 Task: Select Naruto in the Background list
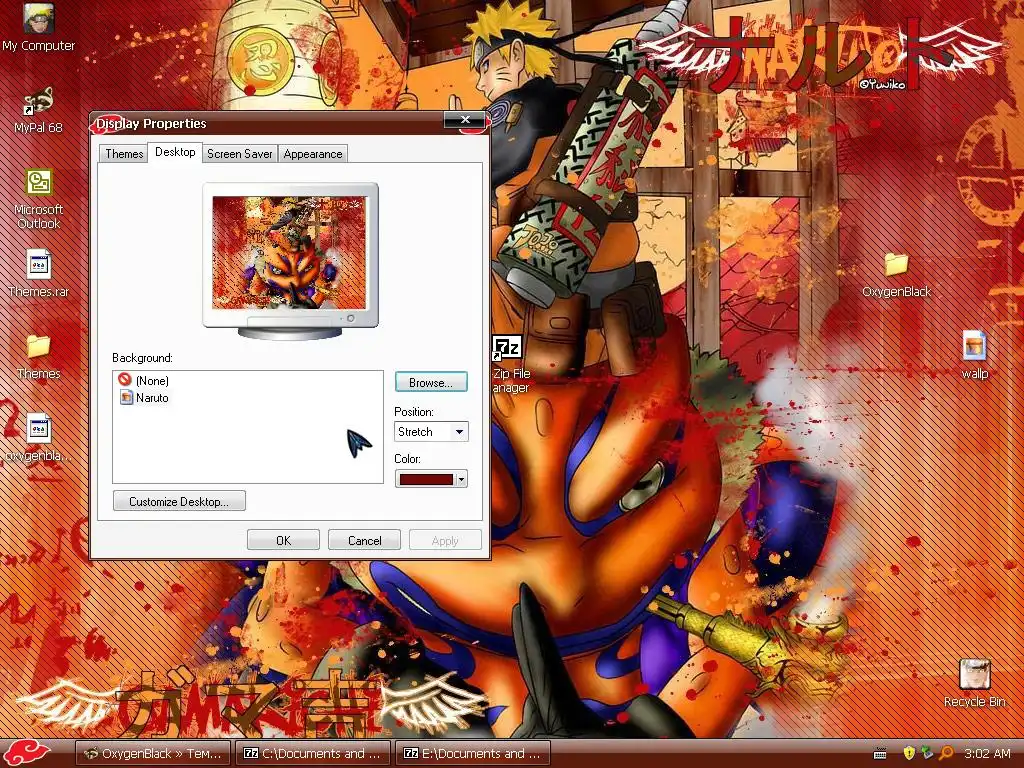tap(152, 398)
